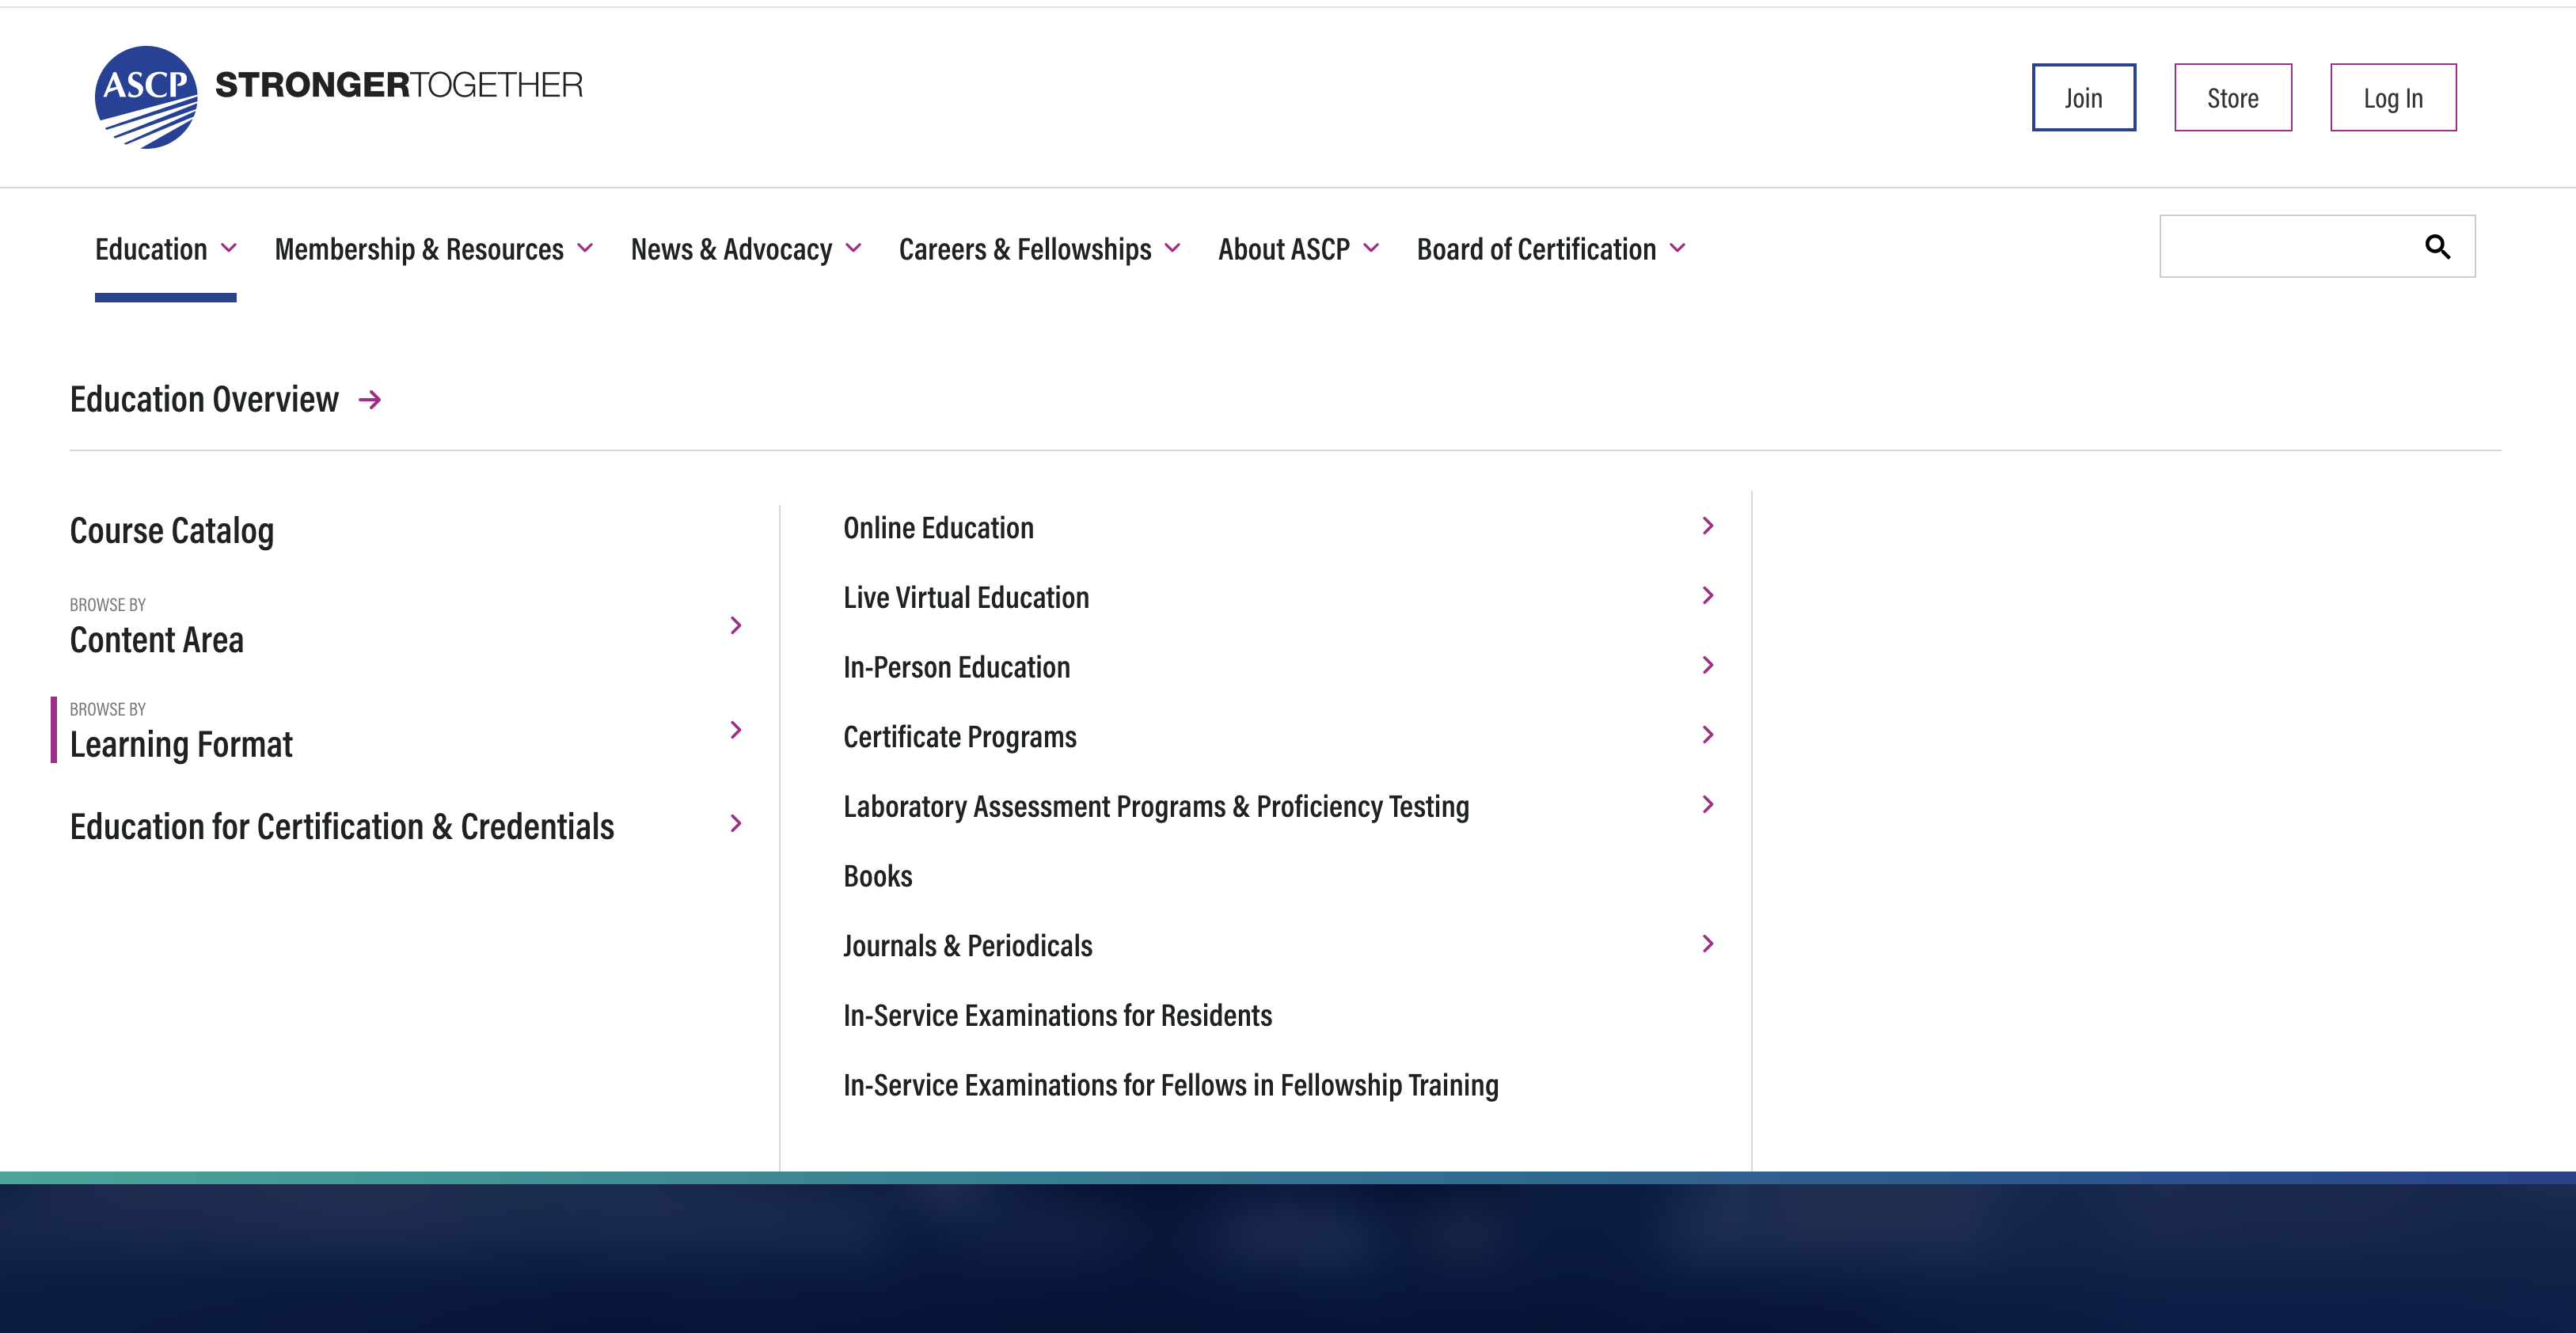The image size is (2576, 1333).
Task: Click the Education menu dropdown chevron
Action: (229, 248)
